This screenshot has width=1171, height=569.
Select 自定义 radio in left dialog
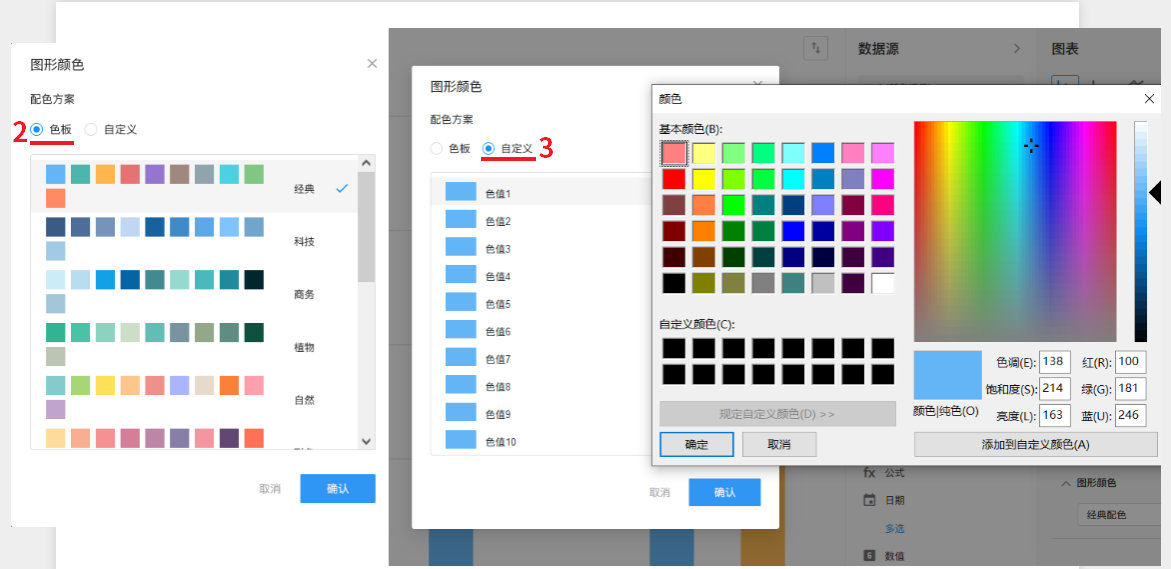[x=91, y=129]
